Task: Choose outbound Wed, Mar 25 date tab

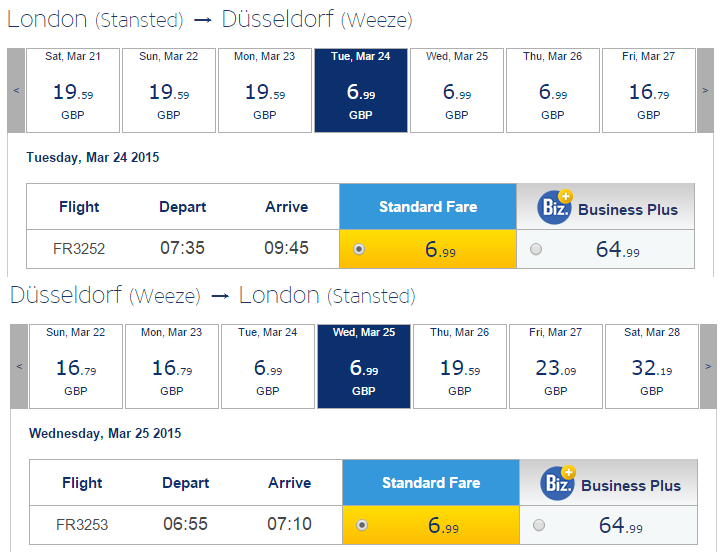Action: point(457,90)
